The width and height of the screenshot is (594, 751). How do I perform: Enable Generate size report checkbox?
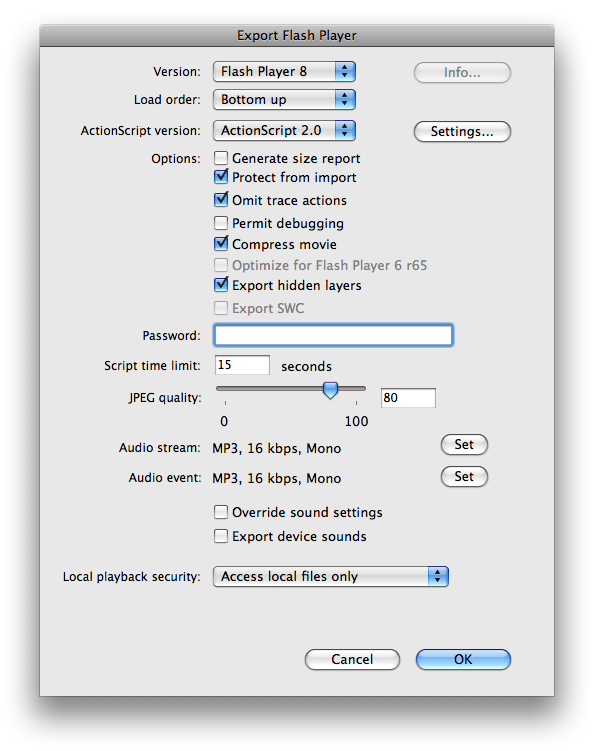point(221,158)
